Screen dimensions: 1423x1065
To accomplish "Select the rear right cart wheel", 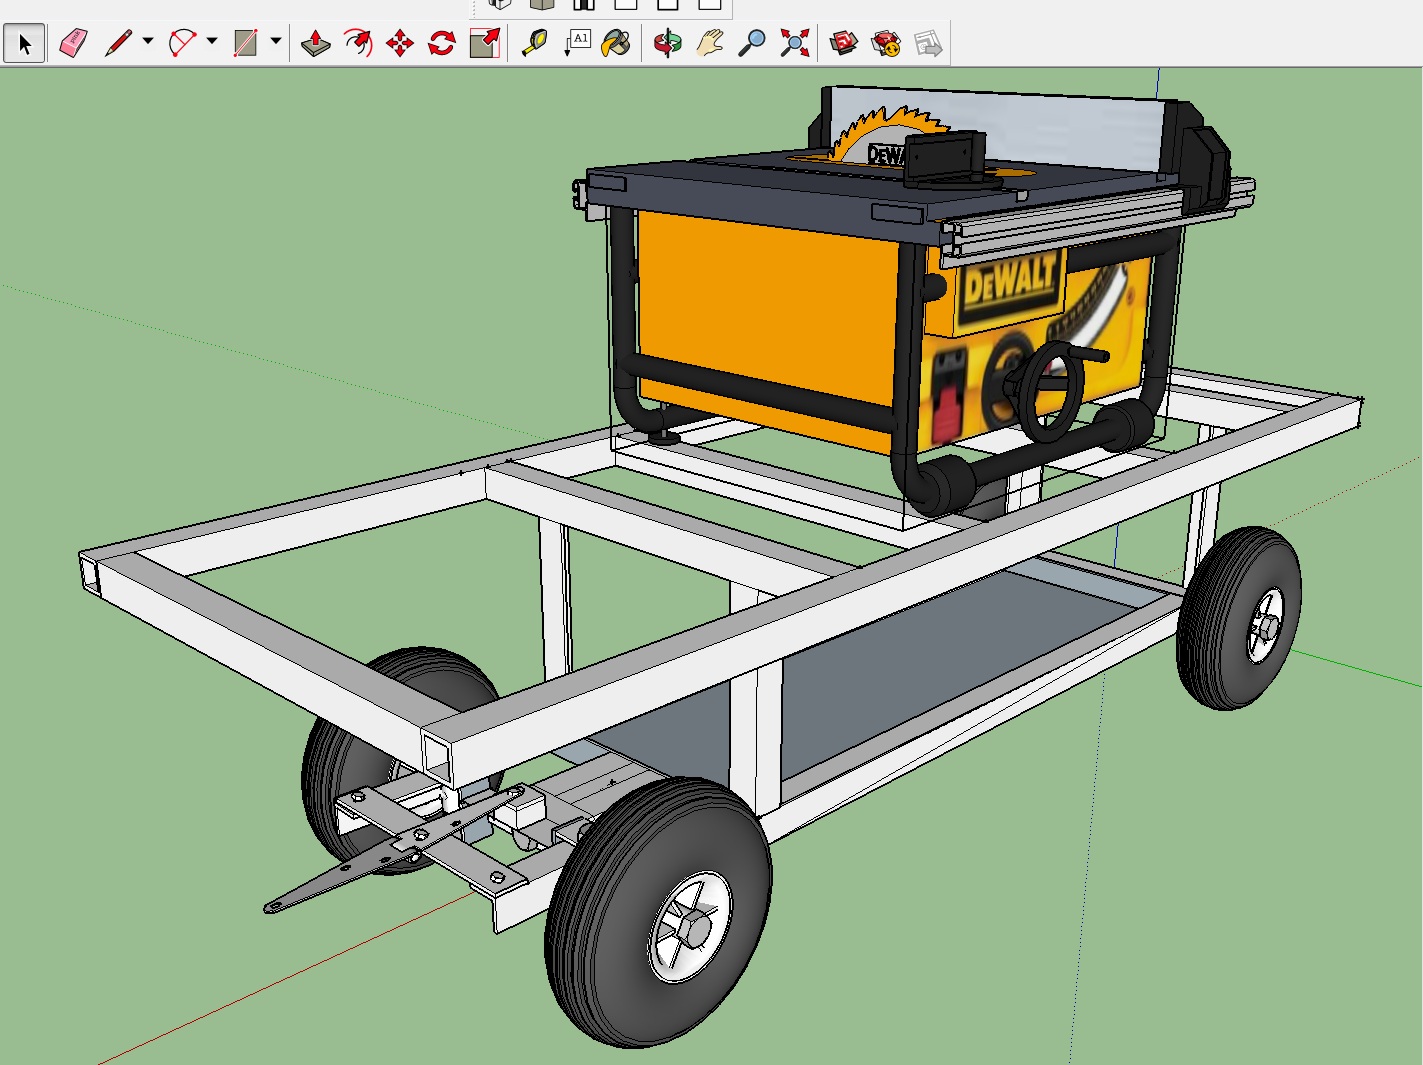I will (1239, 617).
